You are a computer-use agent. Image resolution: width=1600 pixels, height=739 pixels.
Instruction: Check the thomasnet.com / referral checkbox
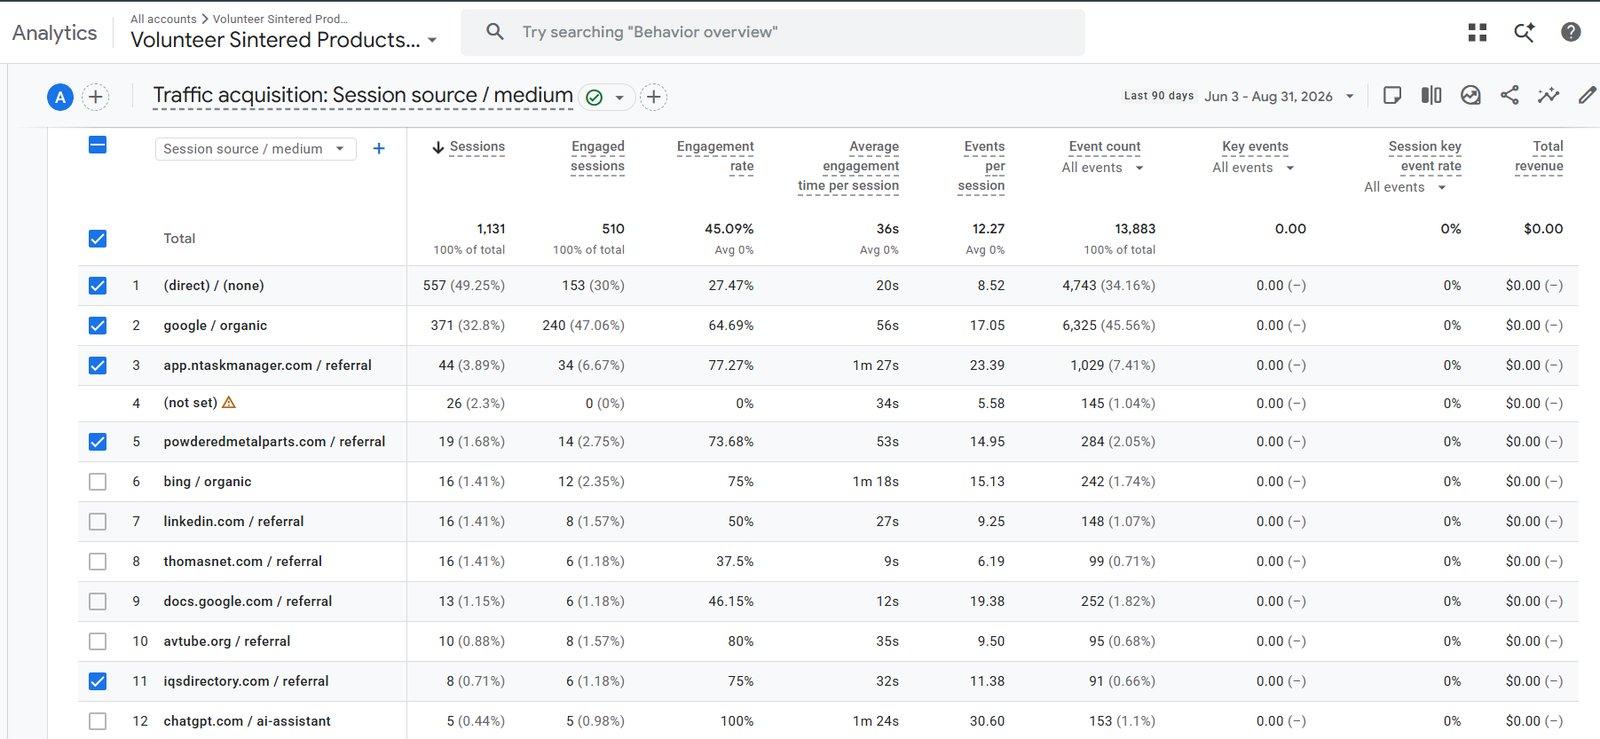click(x=97, y=561)
